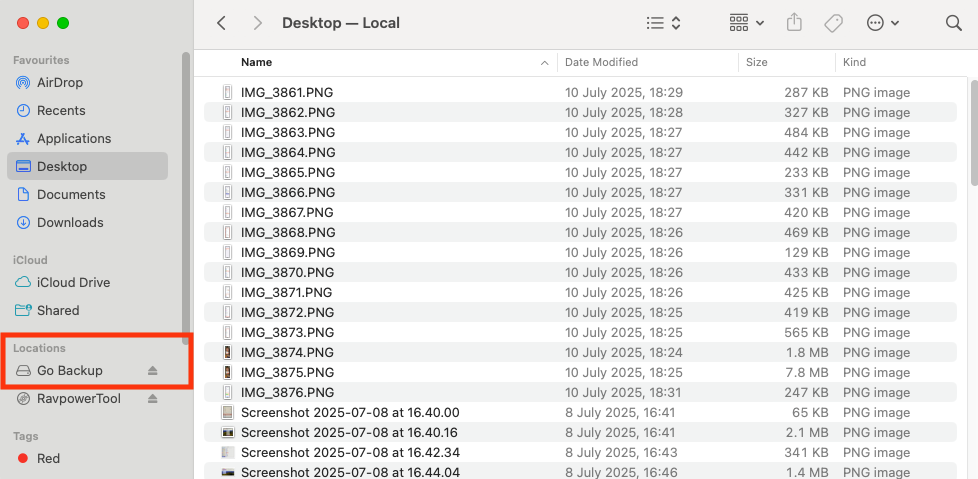Click the Shared folder icon
Screen dimensions: 978x479
tap(23, 311)
